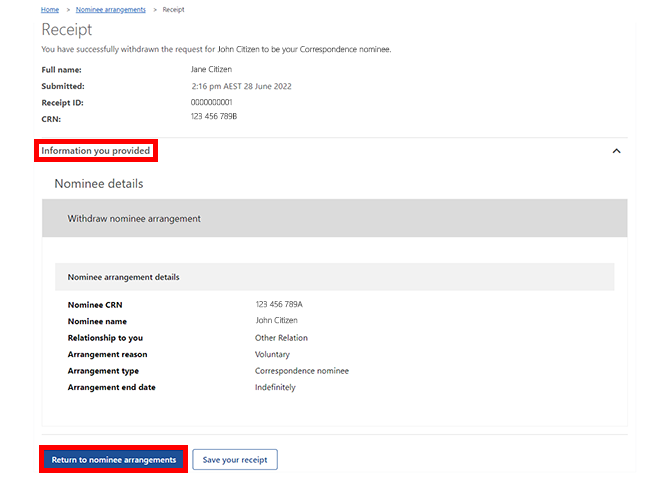Image resolution: width=650 pixels, height=478 pixels.
Task: Click the Nominee details heading
Action: [98, 184]
